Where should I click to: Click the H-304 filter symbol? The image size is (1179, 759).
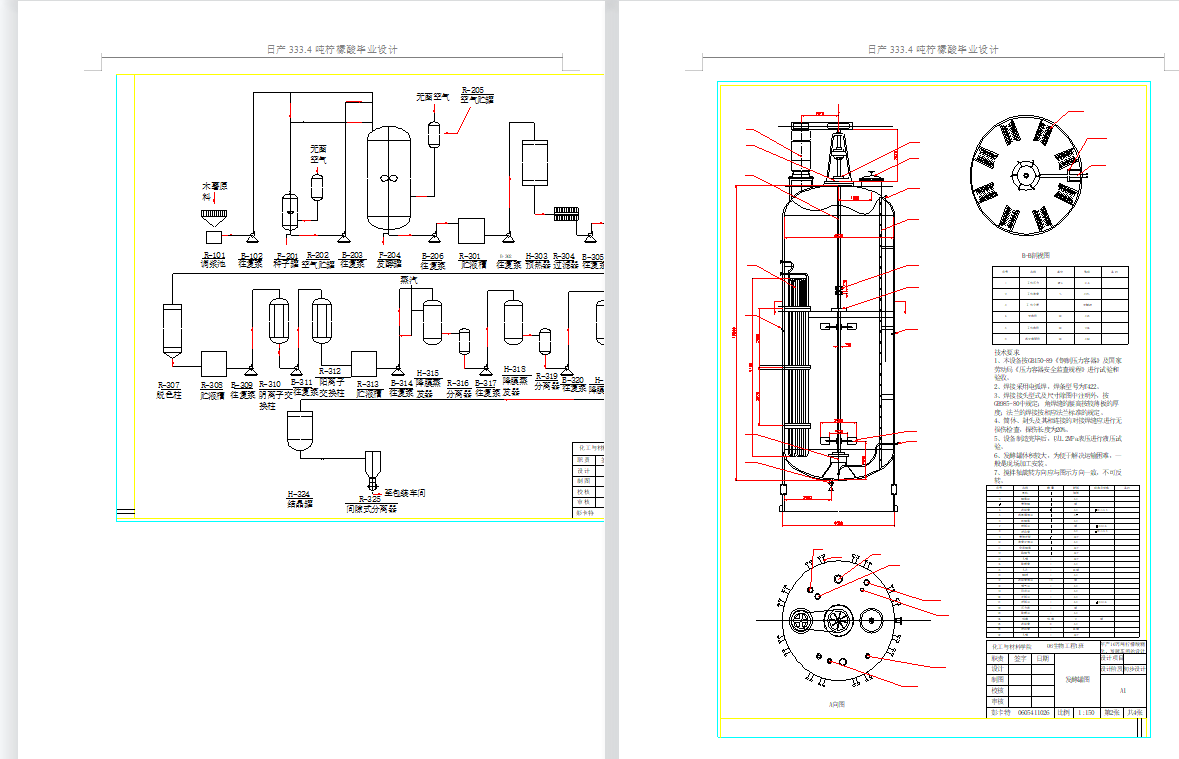(x=569, y=213)
